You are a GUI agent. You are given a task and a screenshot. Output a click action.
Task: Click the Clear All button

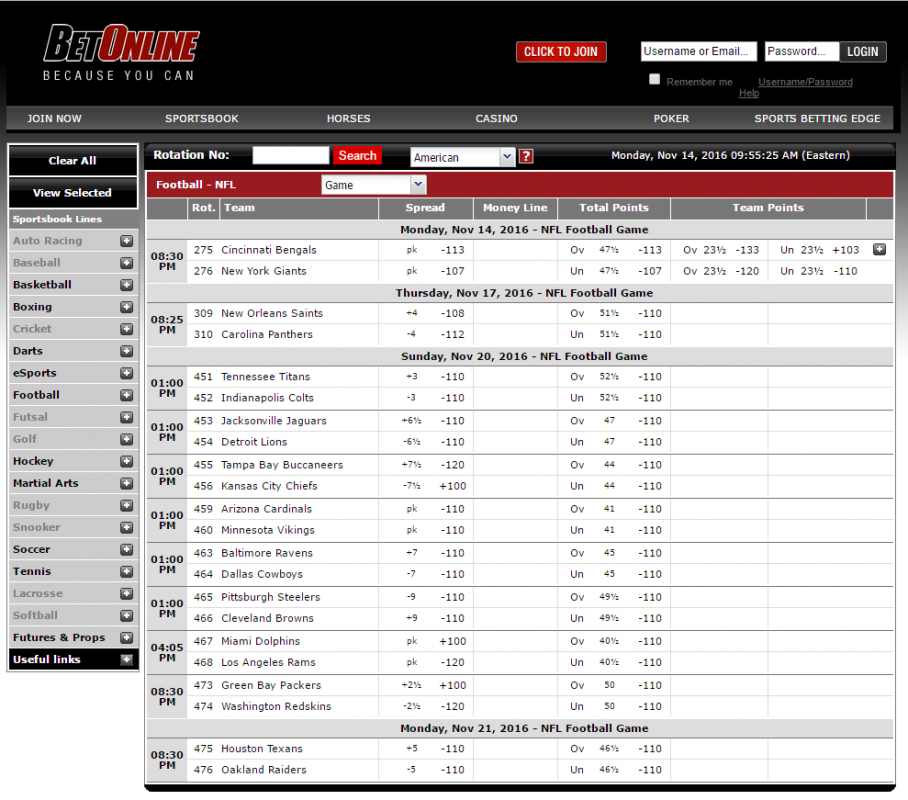click(72, 160)
